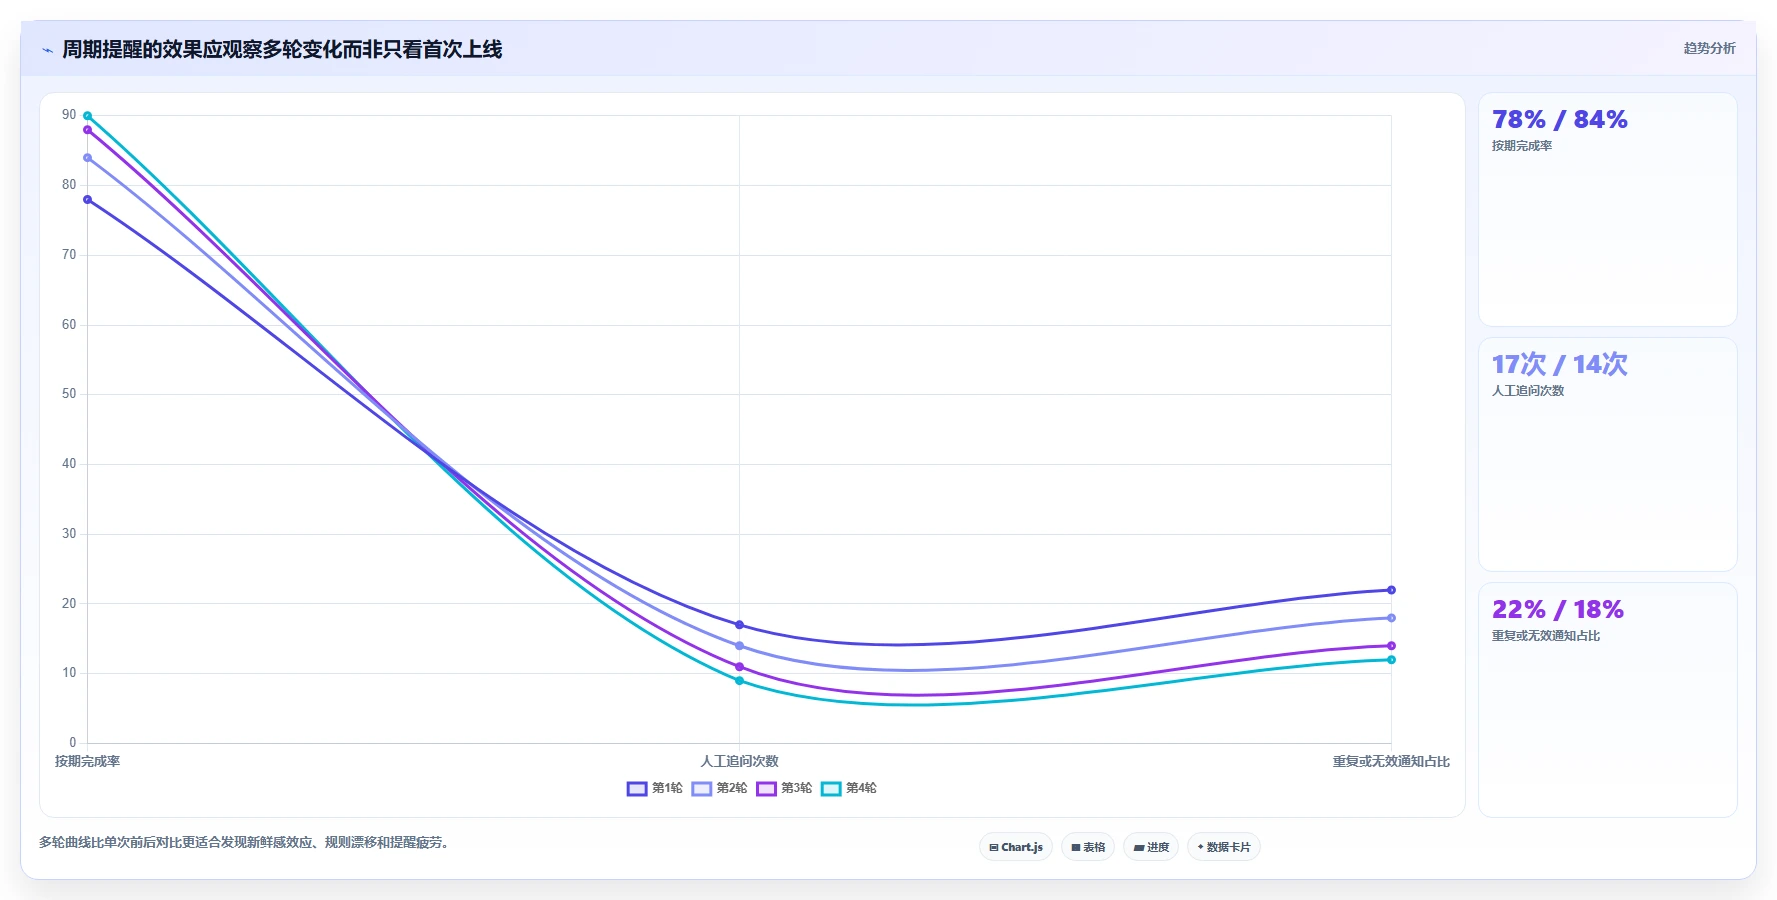Click the 按期完成率 x-axis label

click(x=88, y=762)
